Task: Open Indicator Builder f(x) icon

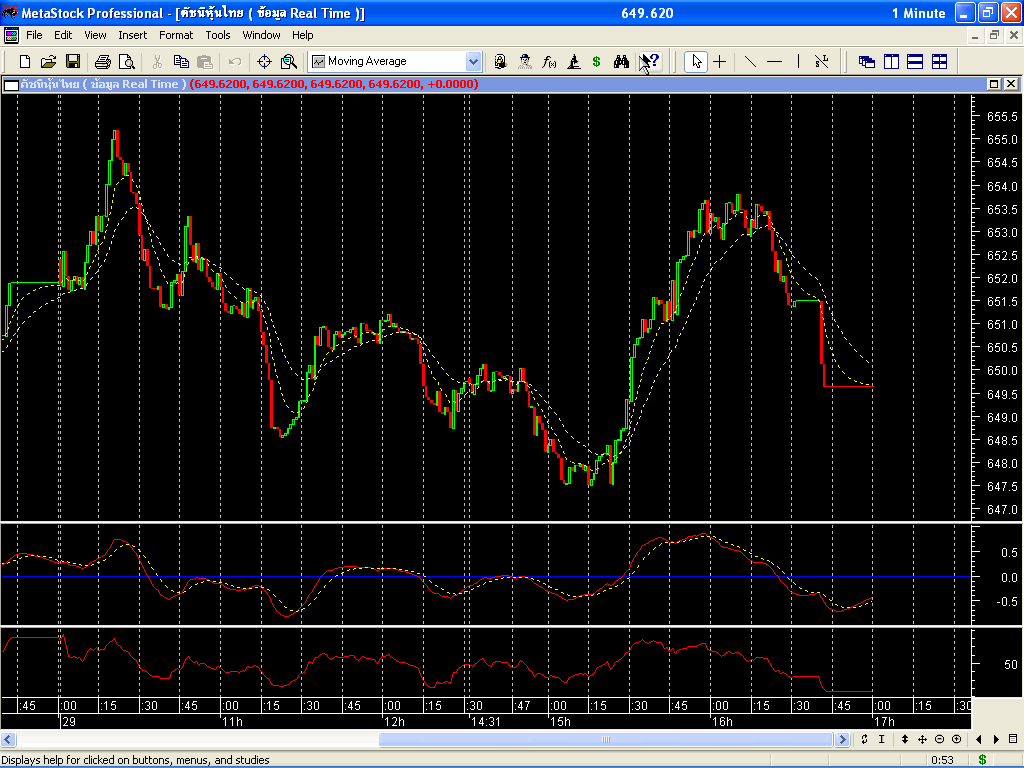Action: 549,61
